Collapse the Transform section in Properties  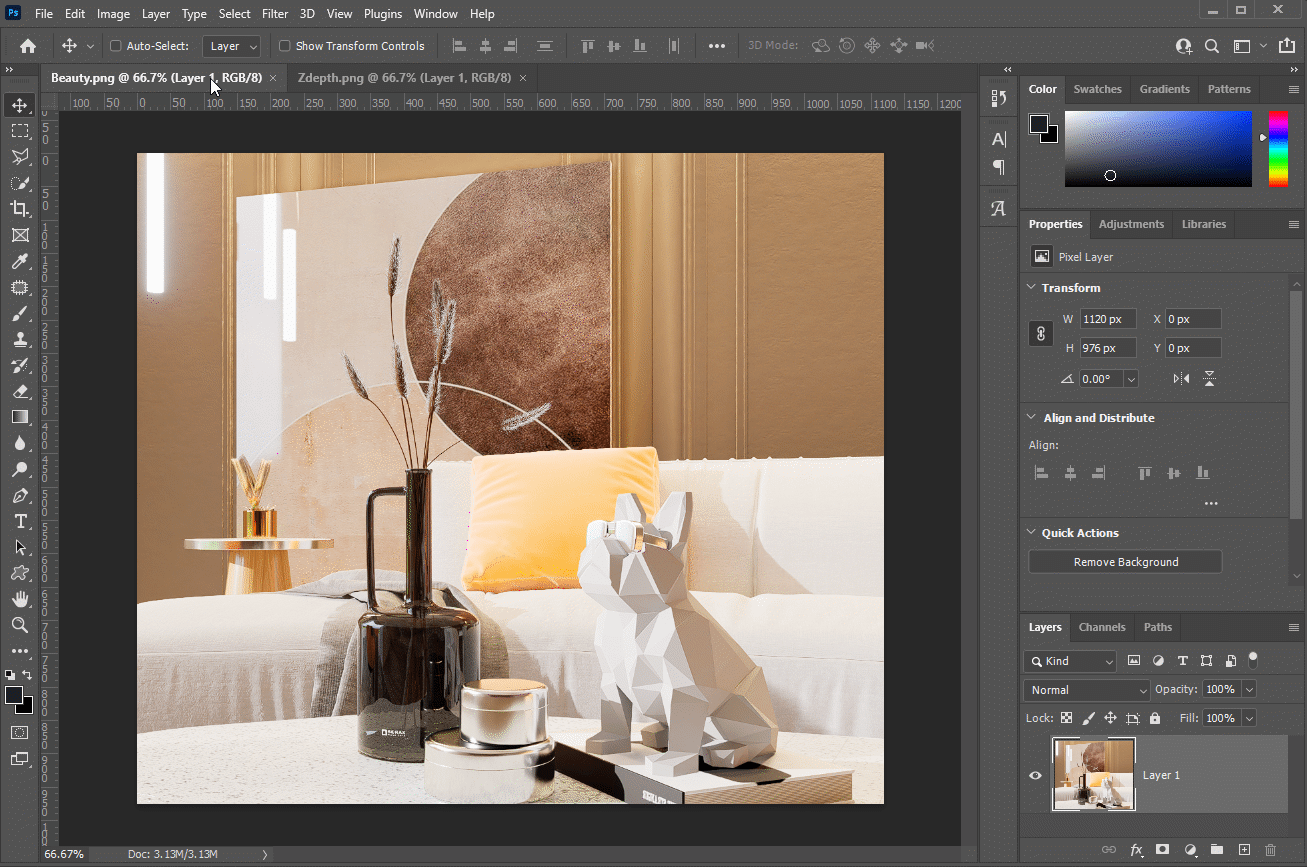(1032, 288)
